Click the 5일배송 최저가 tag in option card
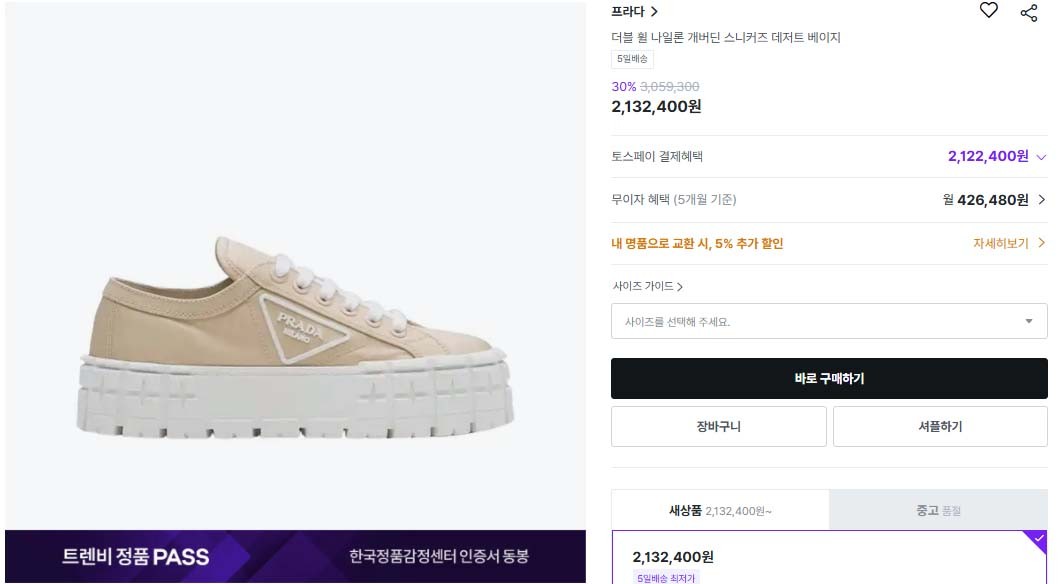Image resolution: width=1059 pixels, height=584 pixels. (667, 577)
